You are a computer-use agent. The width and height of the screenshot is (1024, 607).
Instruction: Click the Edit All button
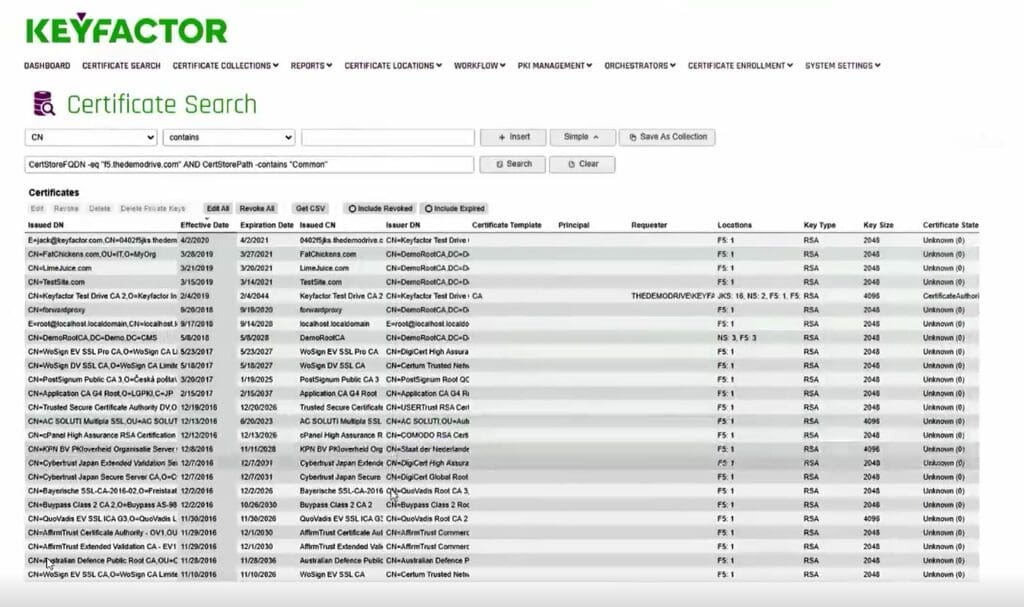pyautogui.click(x=217, y=208)
